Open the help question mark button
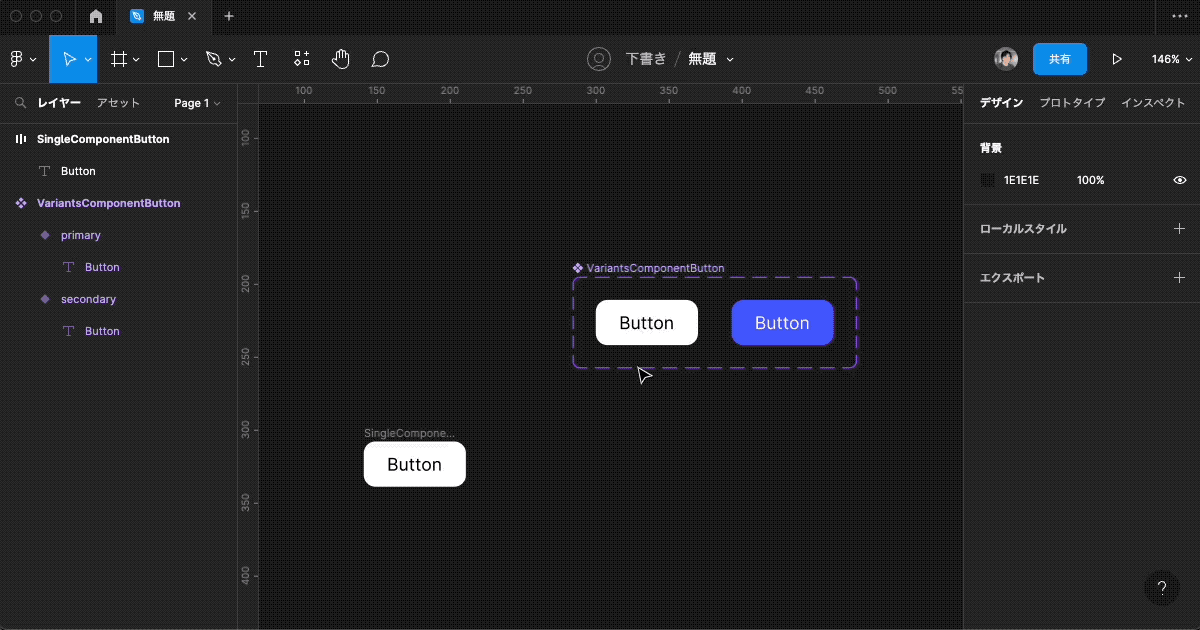1200x630 pixels. 1161,588
